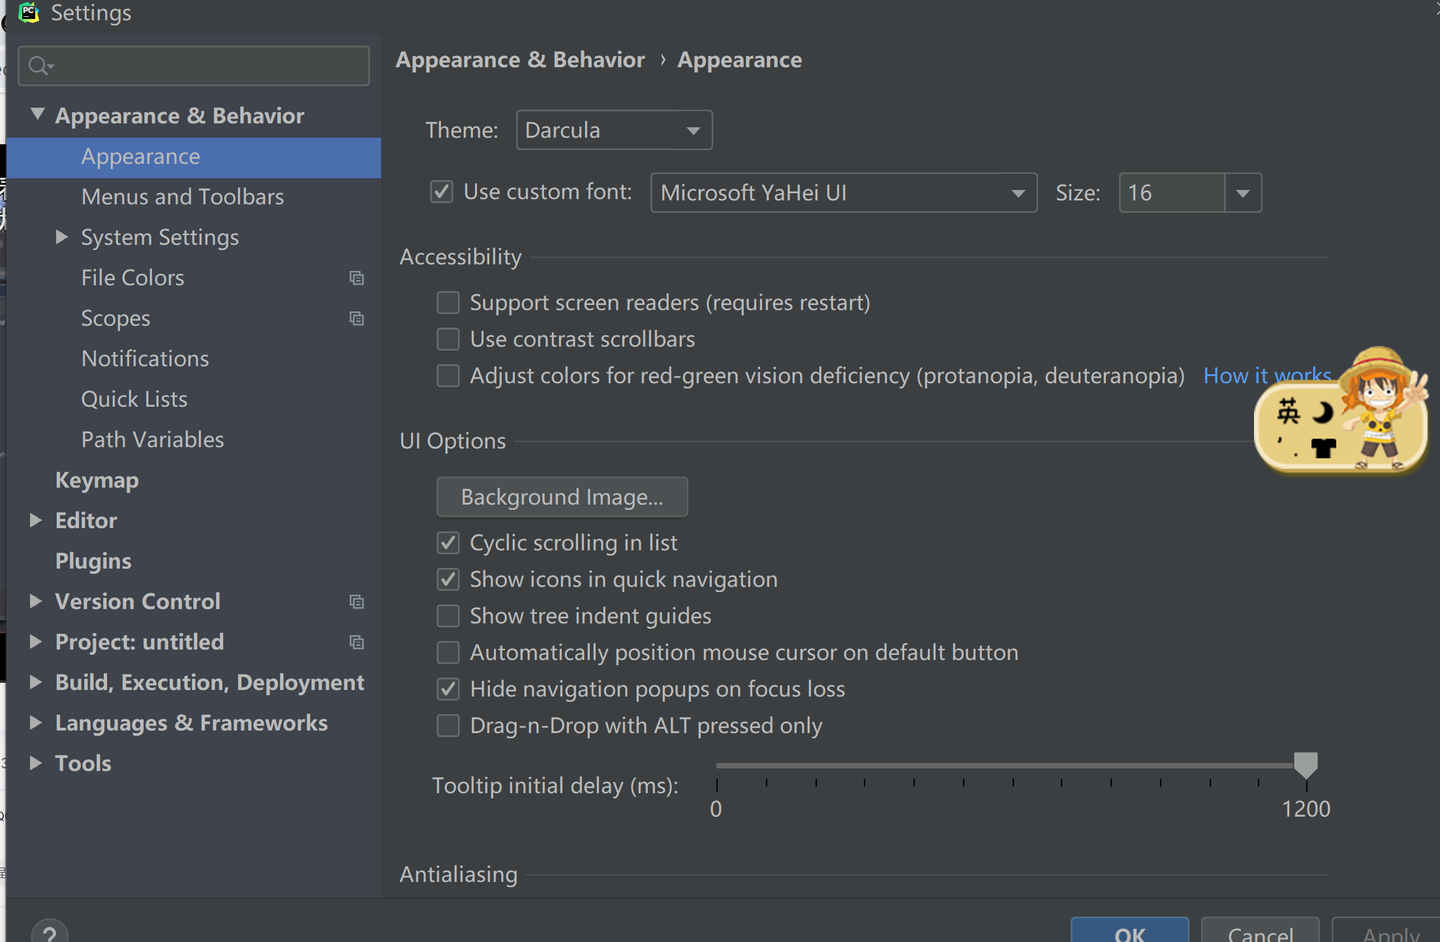Select Menus and Toolbars settings page
Viewport: 1440px width, 942px height.
tap(182, 197)
